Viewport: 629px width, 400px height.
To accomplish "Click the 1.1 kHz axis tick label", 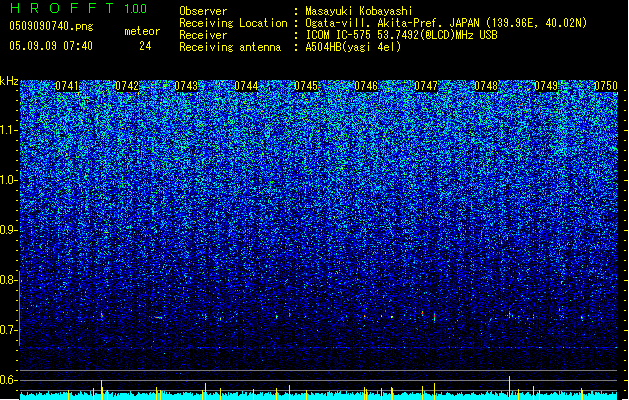I will [x=9, y=130].
